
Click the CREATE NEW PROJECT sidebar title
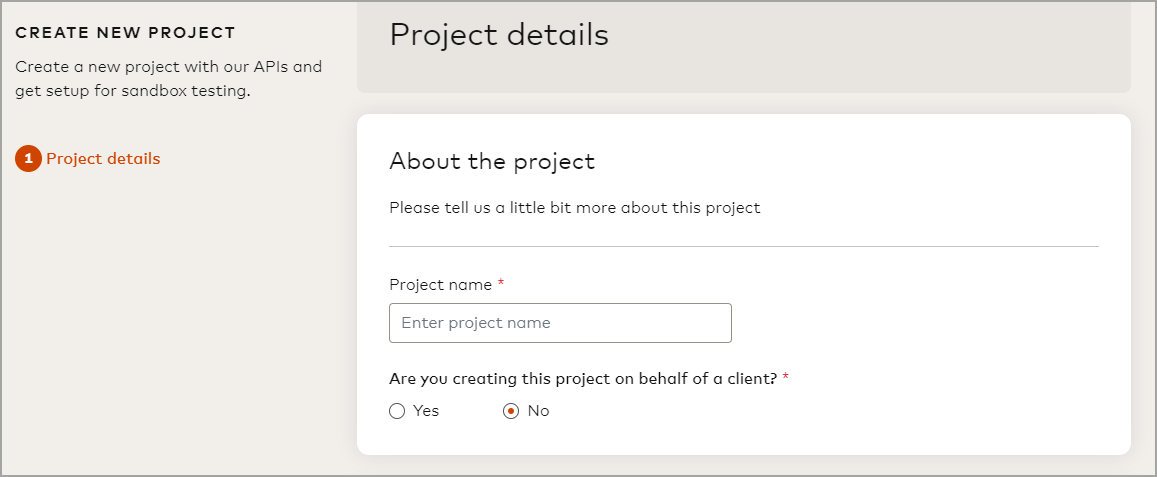pyautogui.click(x=125, y=33)
